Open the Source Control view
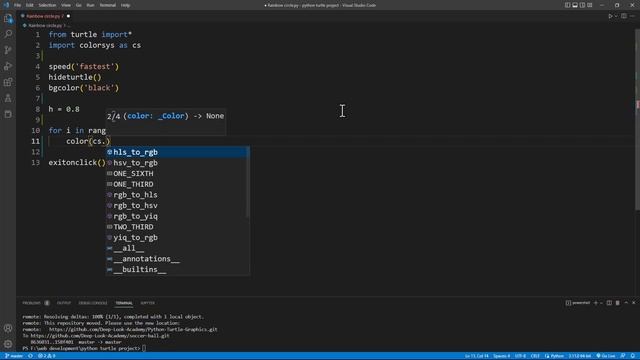Image resolution: width=640 pixels, height=360 pixels. coord(8,50)
